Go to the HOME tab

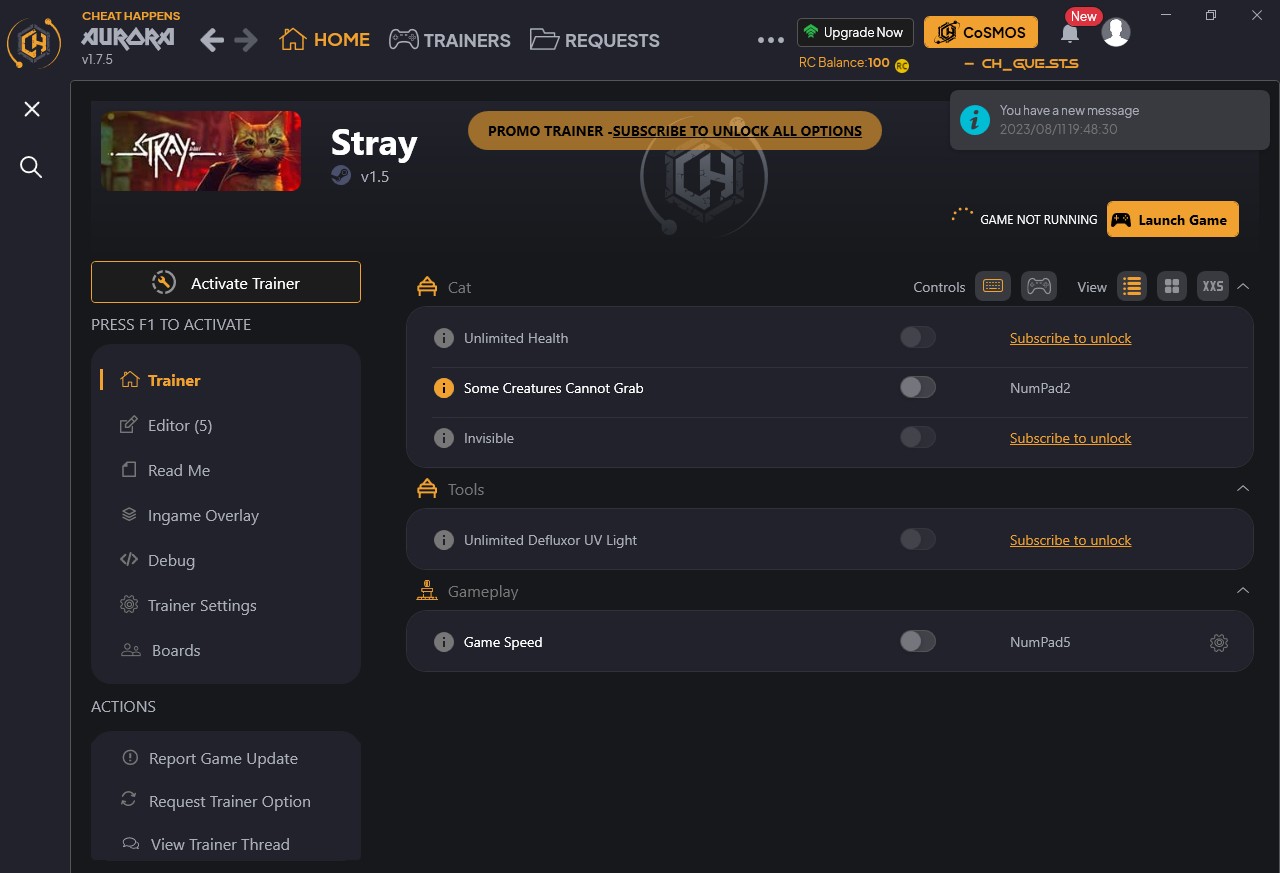click(x=325, y=40)
